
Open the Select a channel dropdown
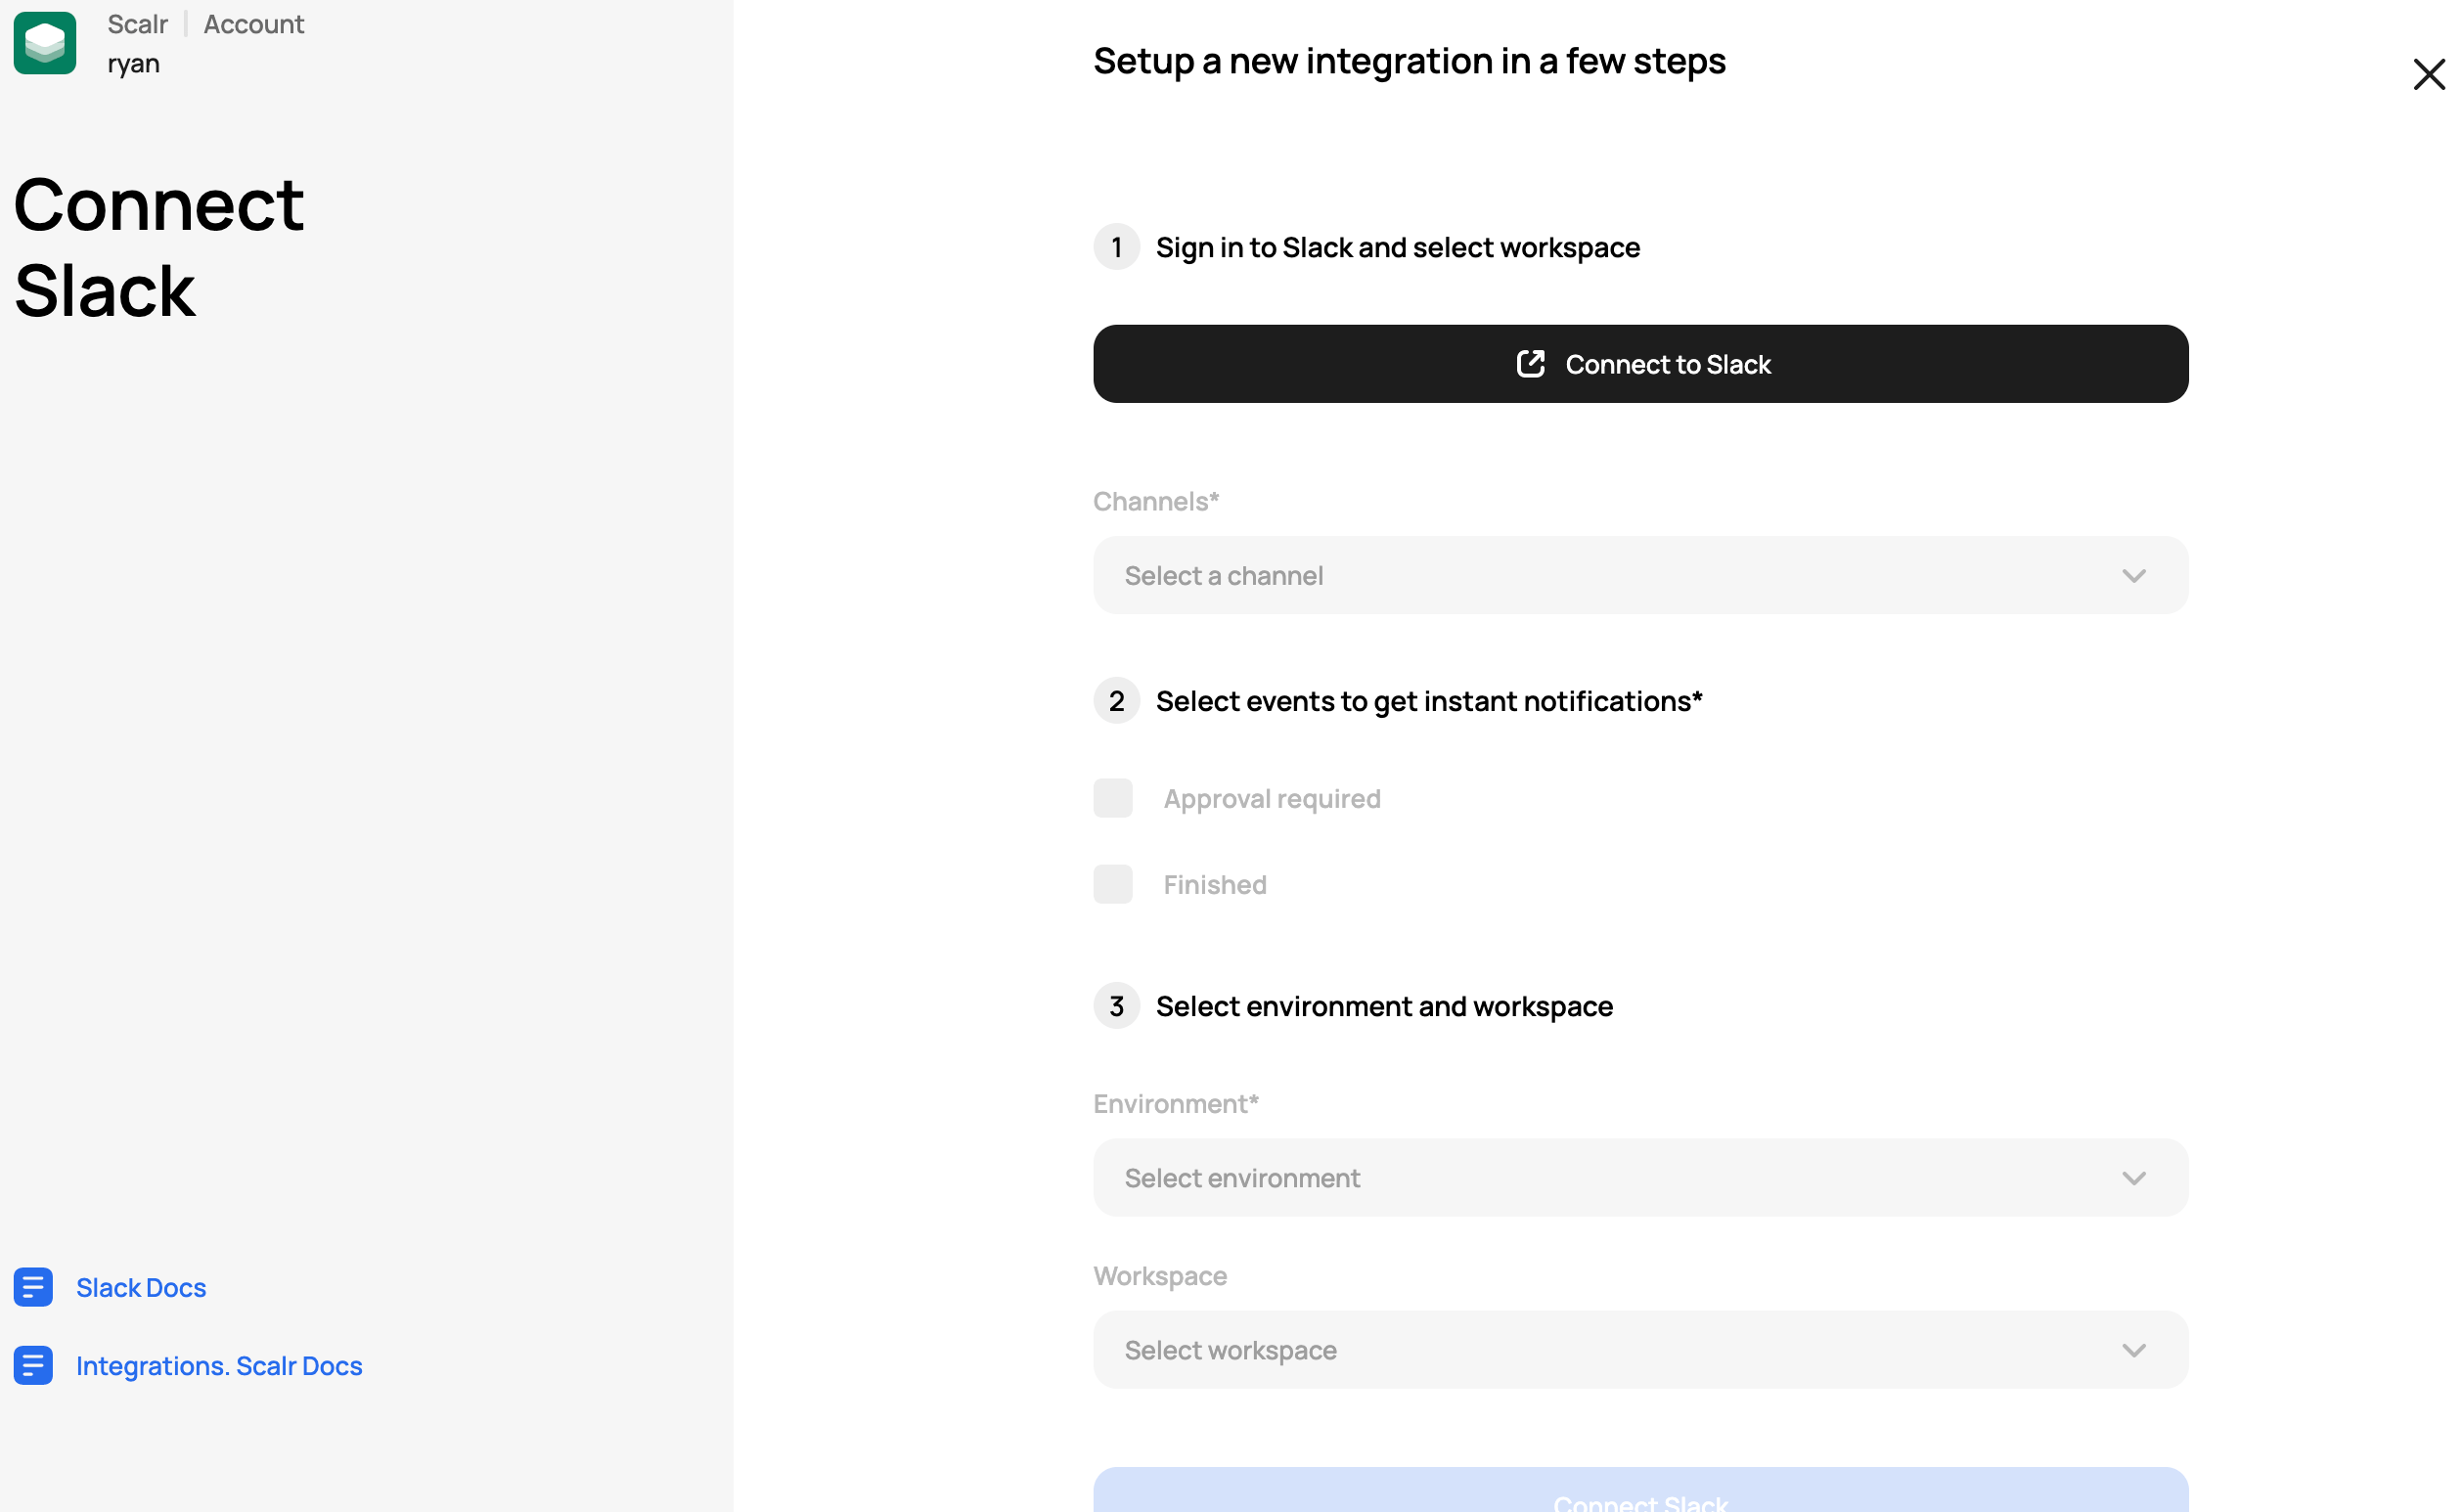click(x=1640, y=575)
